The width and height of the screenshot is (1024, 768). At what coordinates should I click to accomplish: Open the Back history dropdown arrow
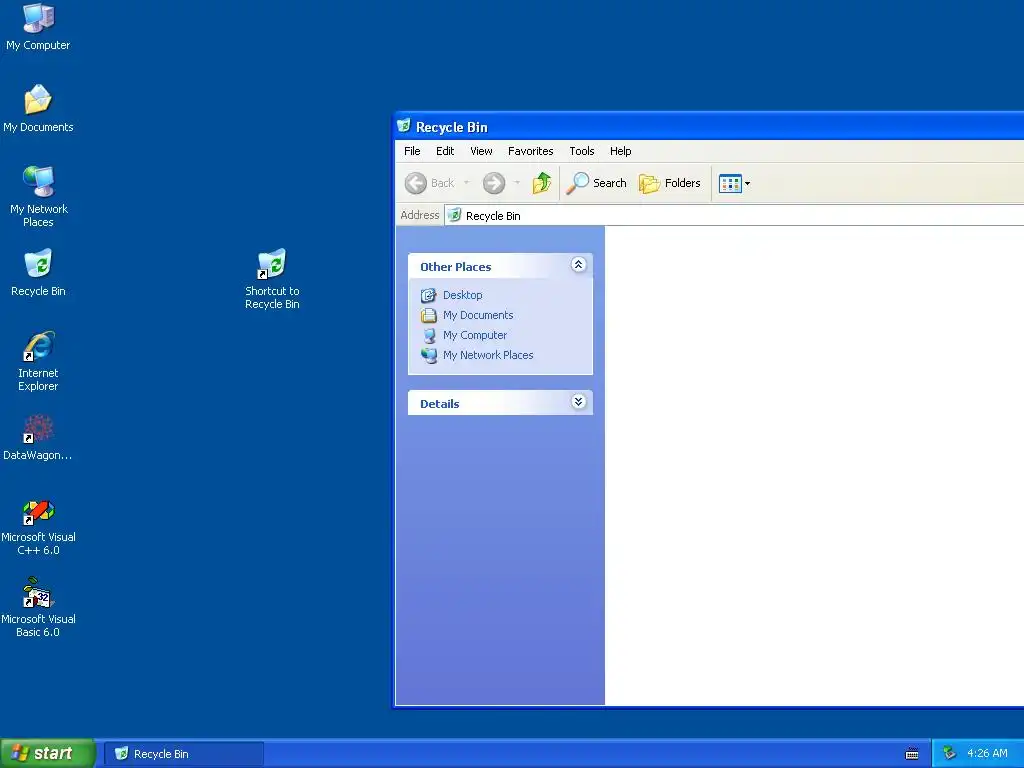pyautogui.click(x=466, y=183)
